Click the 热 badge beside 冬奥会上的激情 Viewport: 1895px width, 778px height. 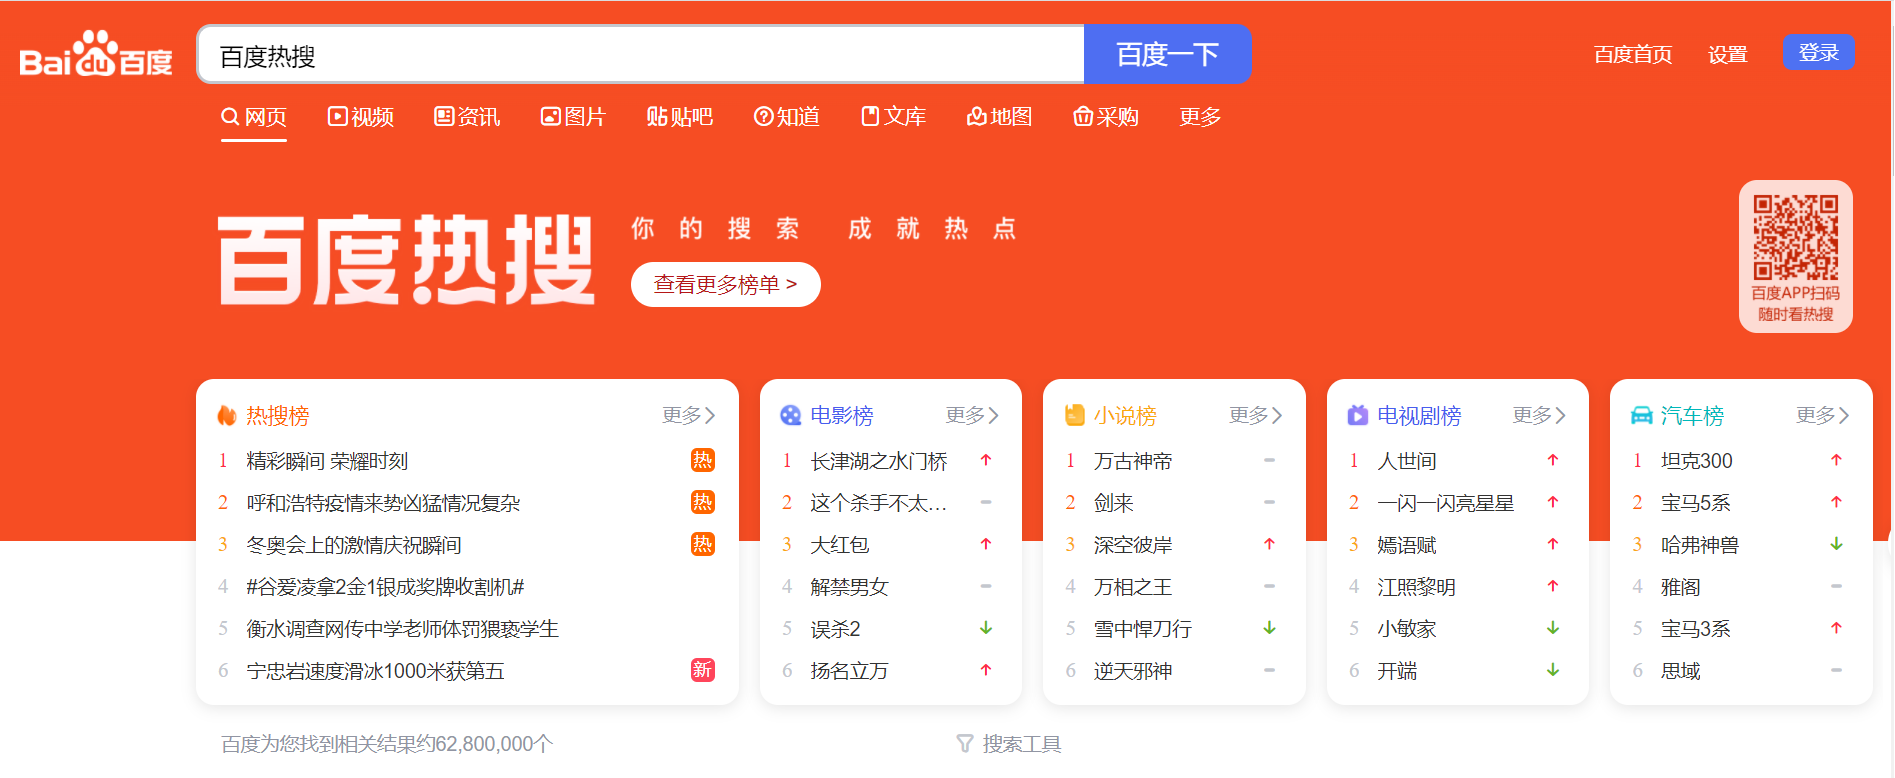pos(703,544)
